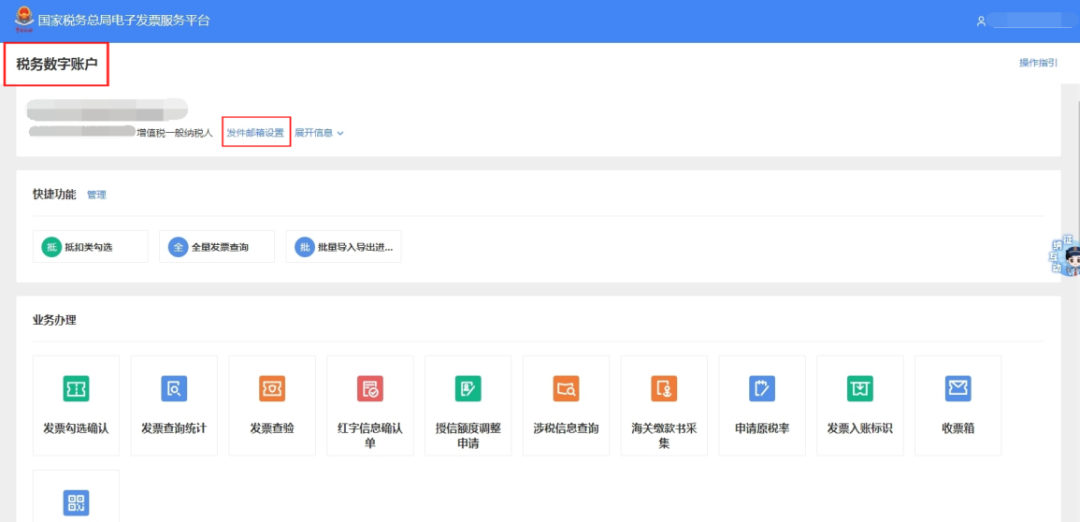Click 发件邮箱设置 link
Screen dimensions: 1080x522
click(x=255, y=133)
